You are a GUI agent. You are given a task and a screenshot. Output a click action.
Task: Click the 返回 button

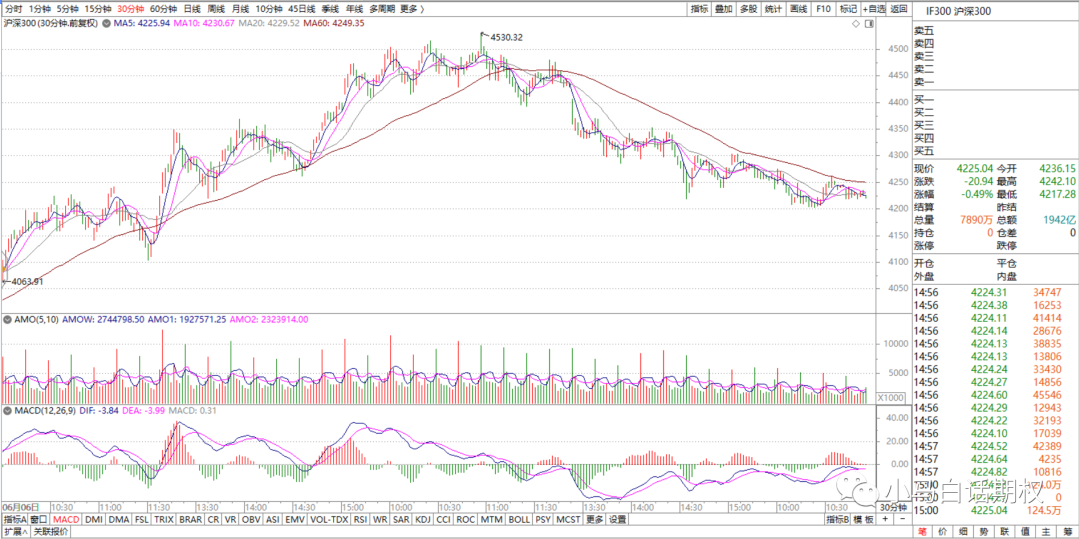(x=899, y=8)
